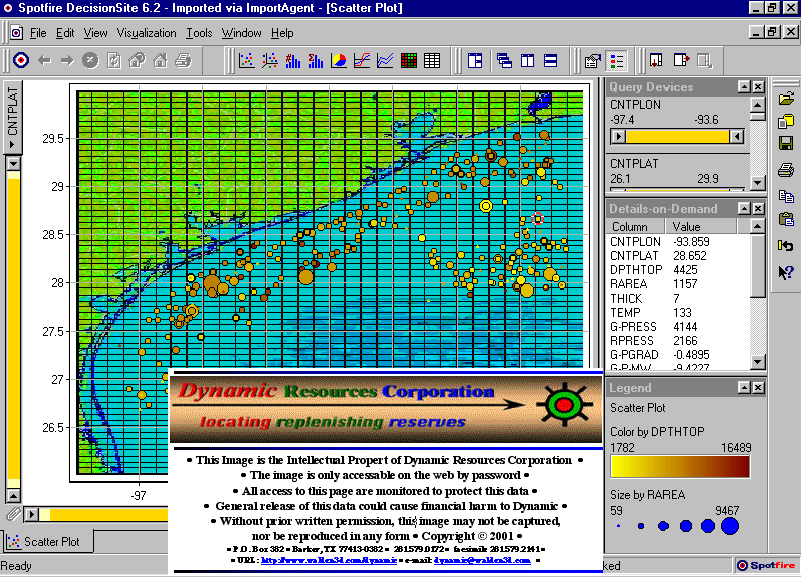The width and height of the screenshot is (801, 577).
Task: Collapse the Legend panel
Action: click(743, 388)
